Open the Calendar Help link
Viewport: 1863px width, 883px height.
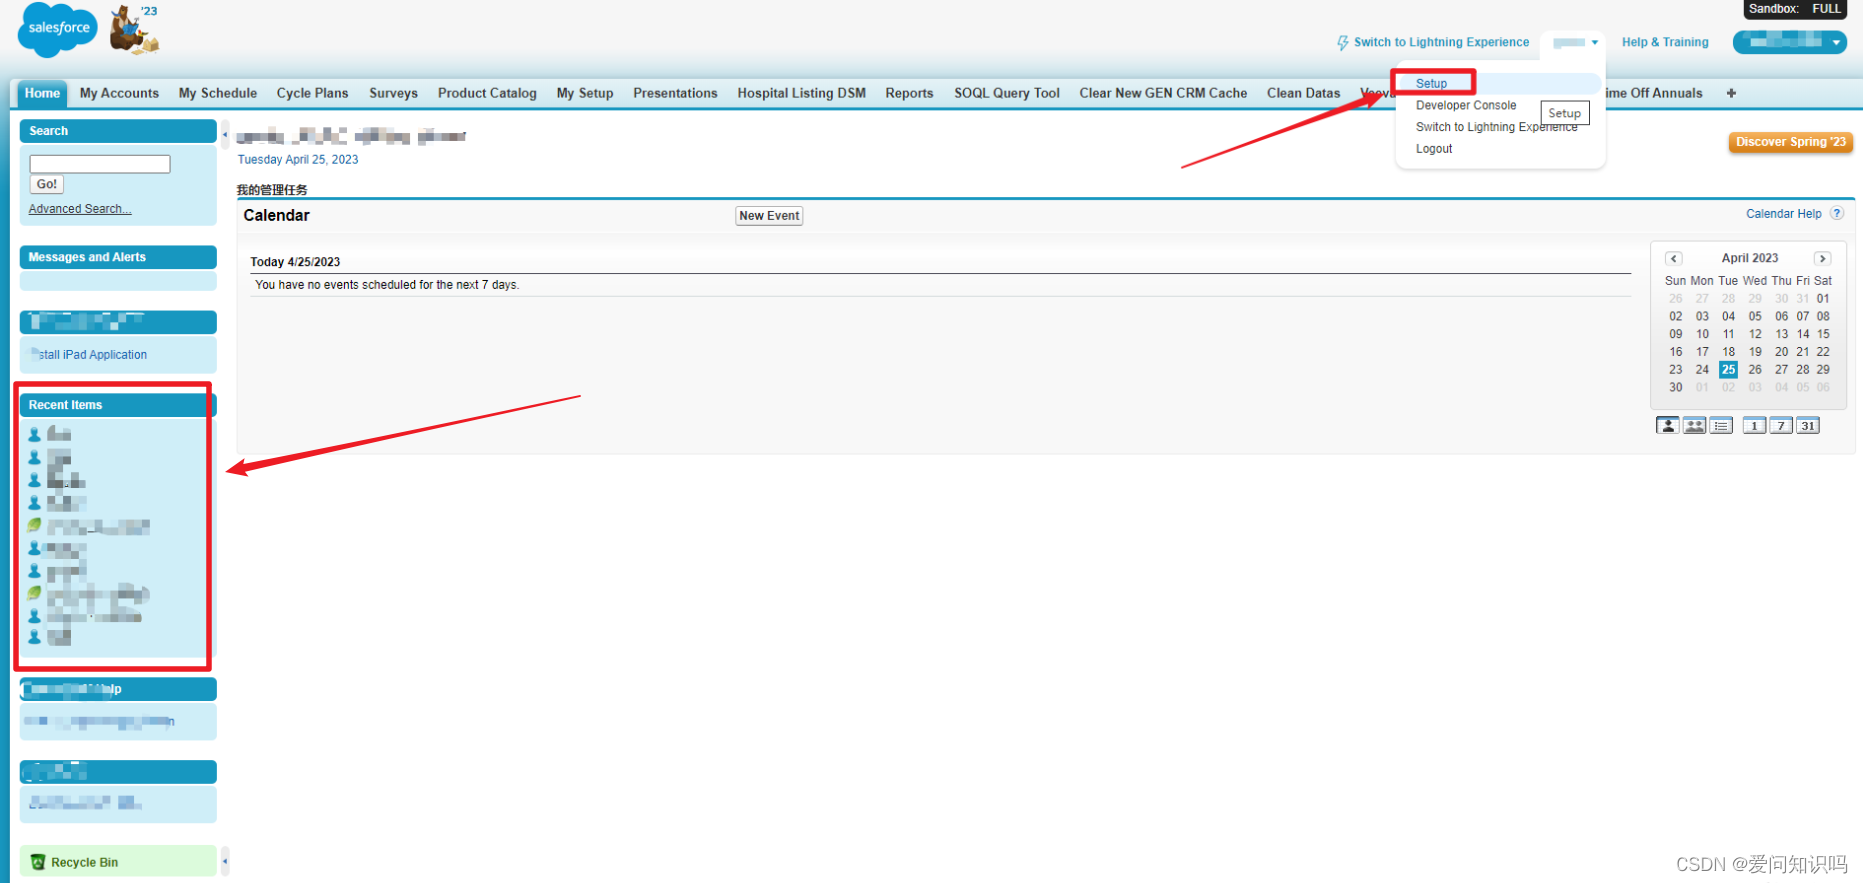click(x=1783, y=214)
